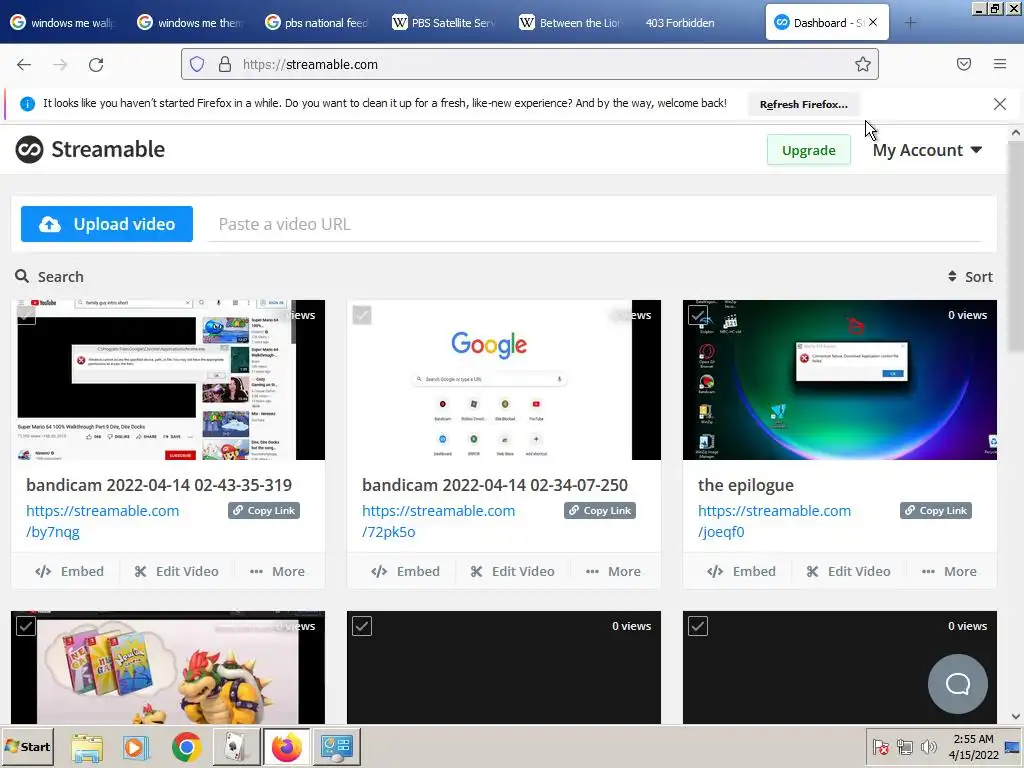This screenshot has height=768, width=1024.
Task: Open the Control Panel taskbar icon
Action: coord(337,747)
